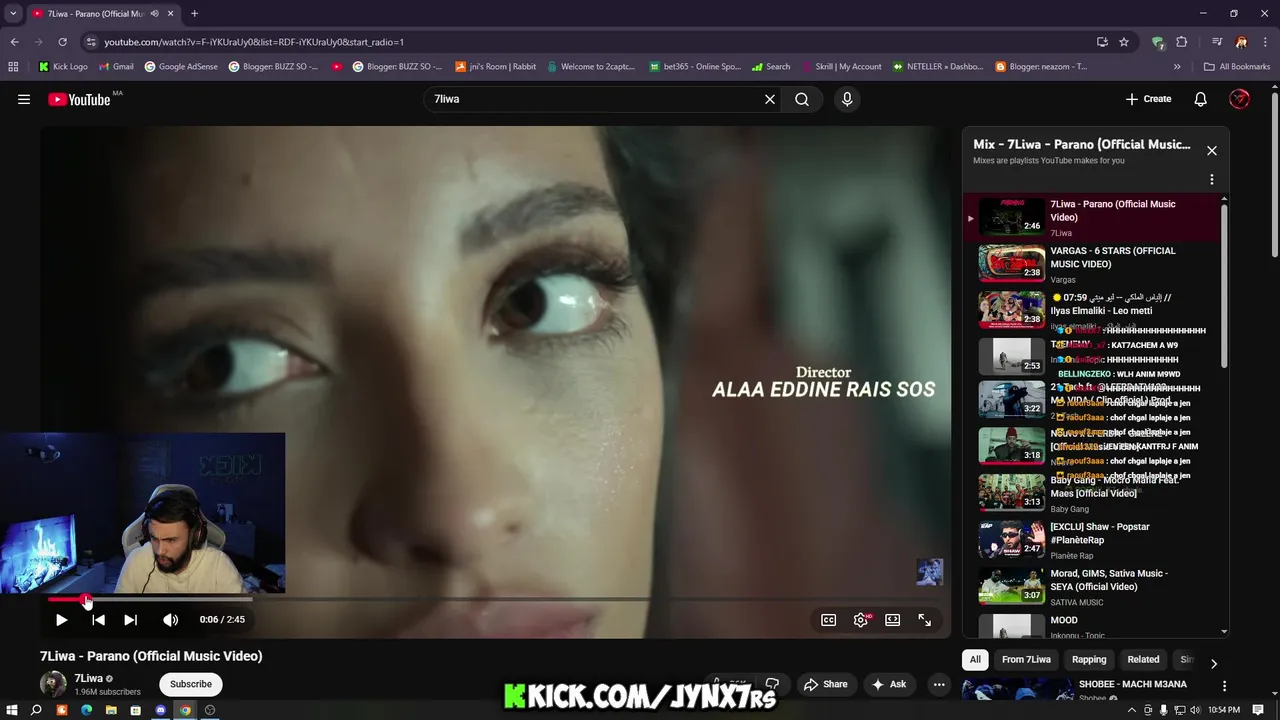This screenshot has height=720, width=1280.
Task: Click the Create button
Action: click(1148, 99)
